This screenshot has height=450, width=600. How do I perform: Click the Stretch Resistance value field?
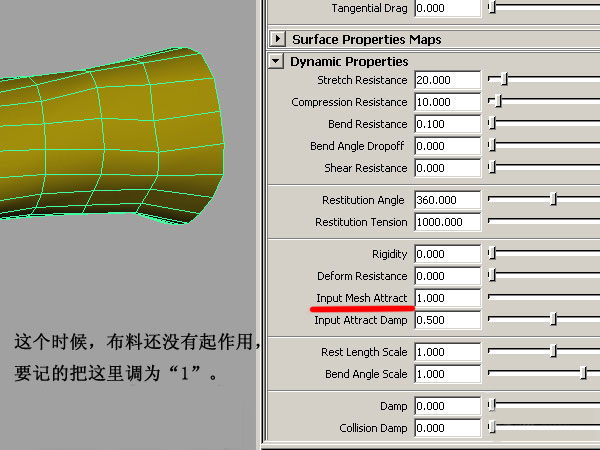(447, 80)
